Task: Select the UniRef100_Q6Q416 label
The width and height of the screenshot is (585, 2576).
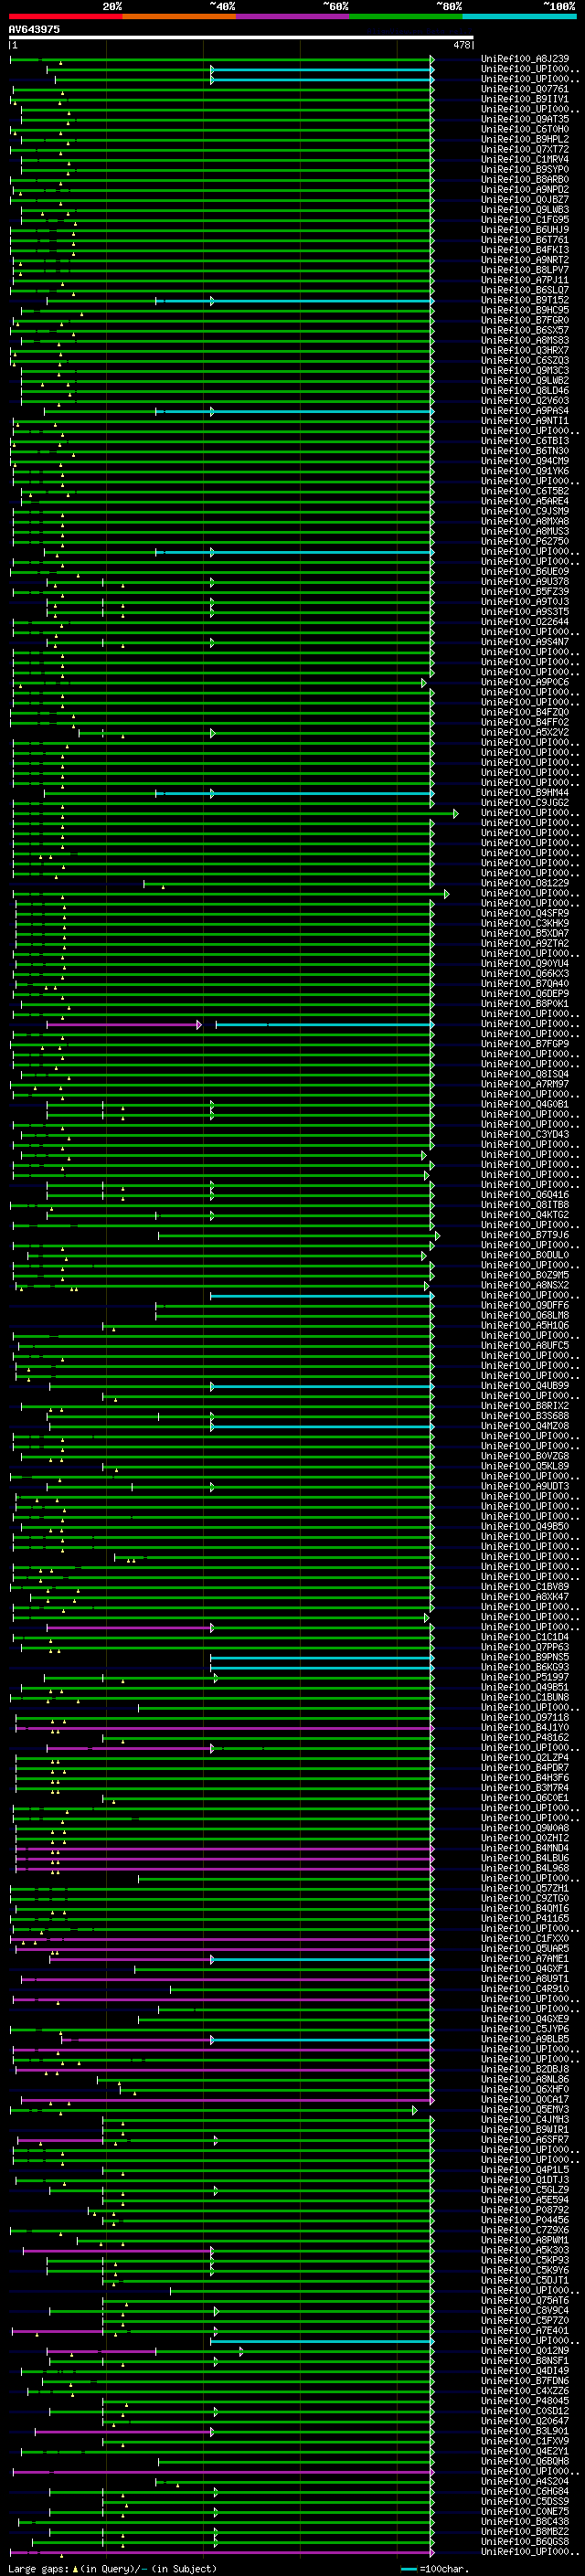Action: tap(525, 1194)
